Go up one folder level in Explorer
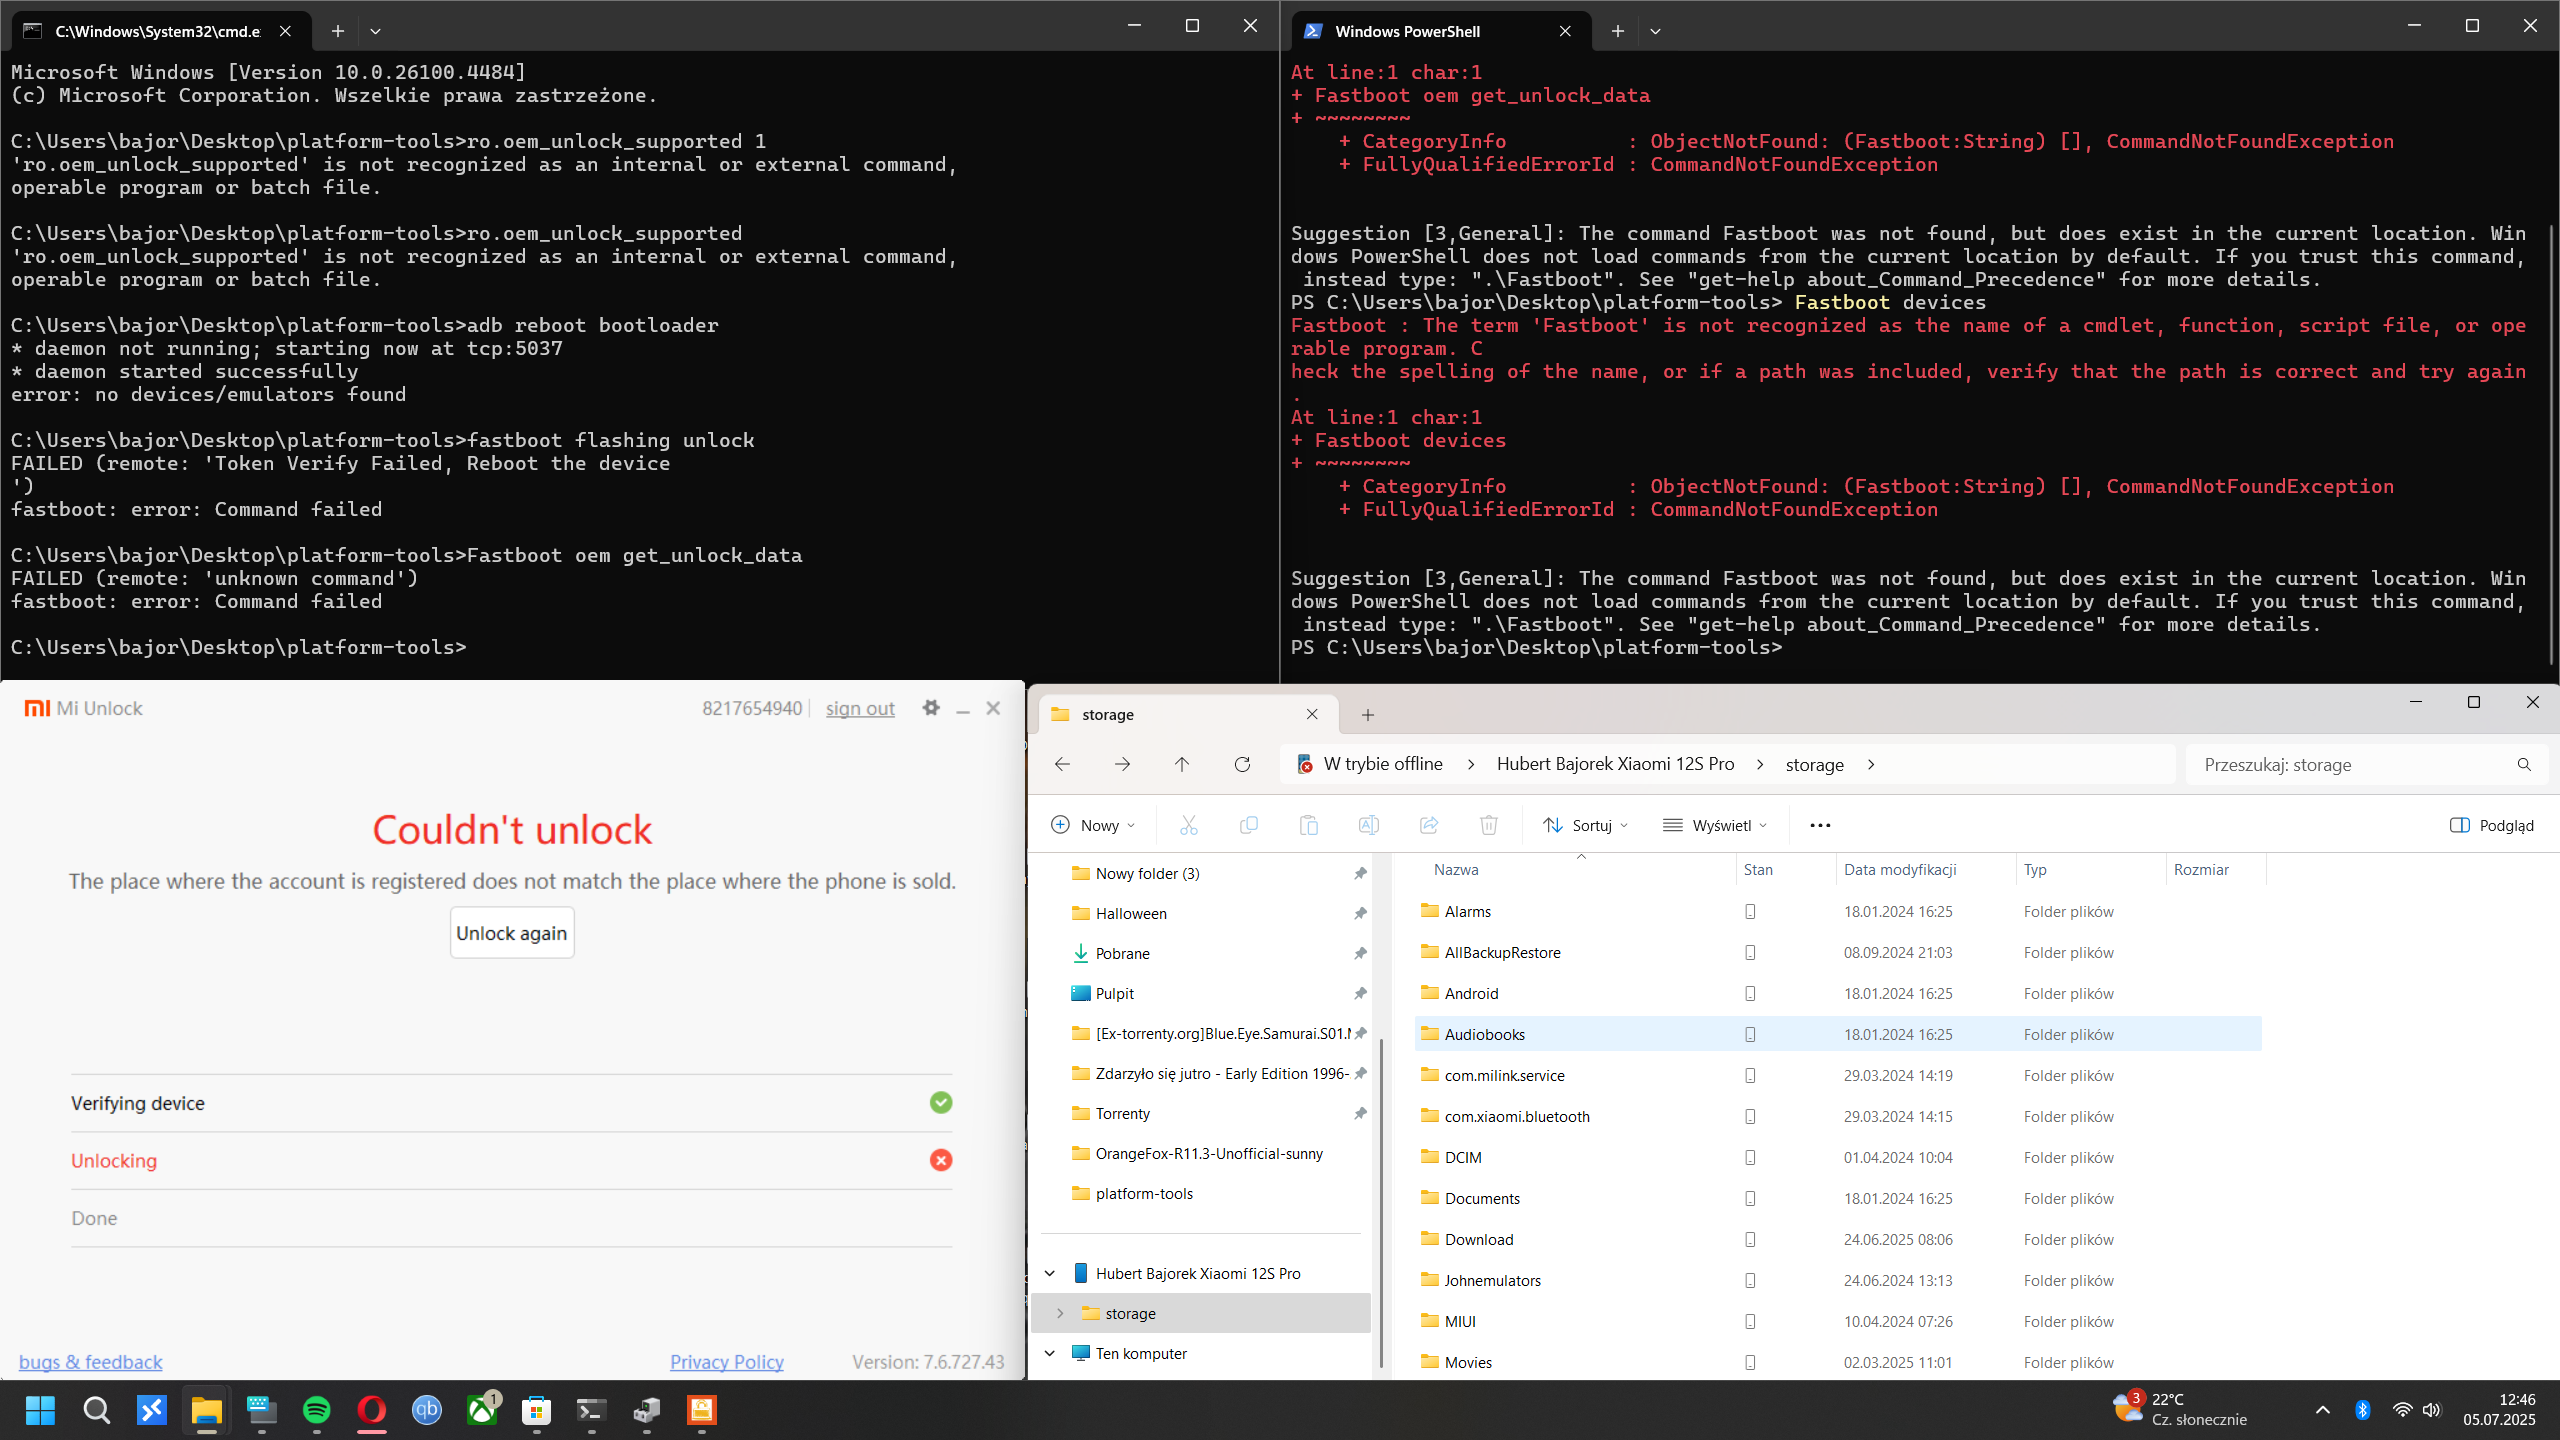The height and width of the screenshot is (1440, 2560). 1182,765
